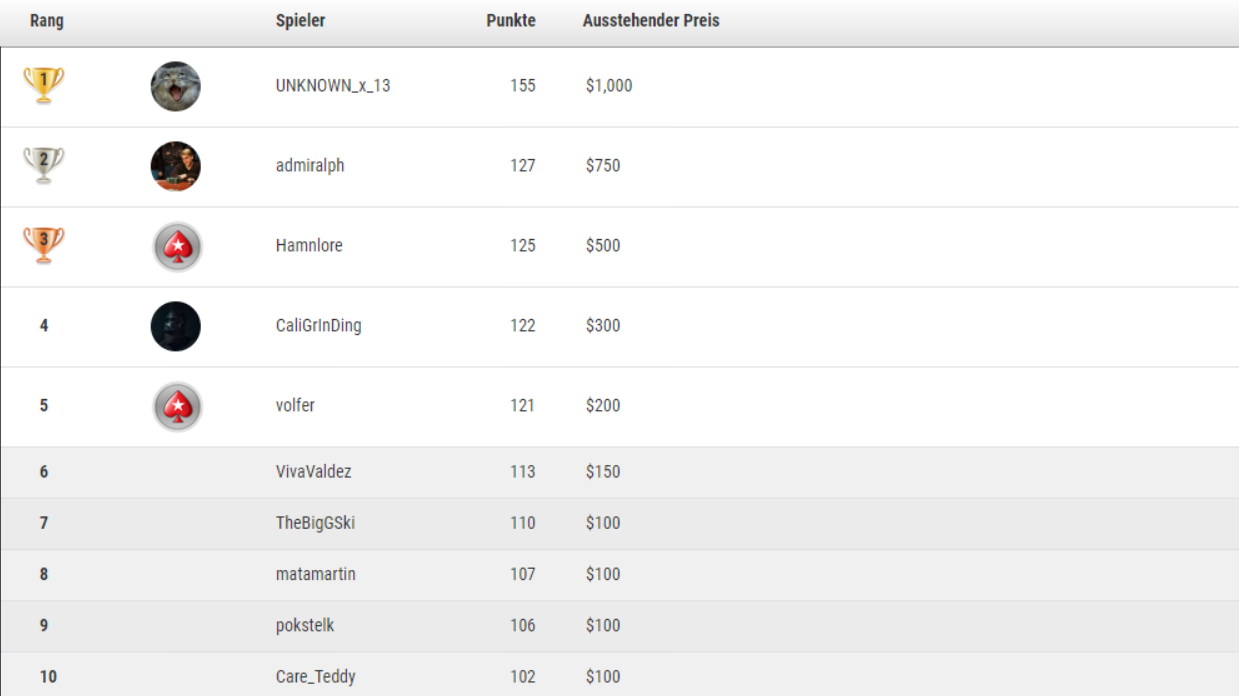The height and width of the screenshot is (696, 1239).
Task: Click the bronze third-place trophy icon
Action: [44, 245]
